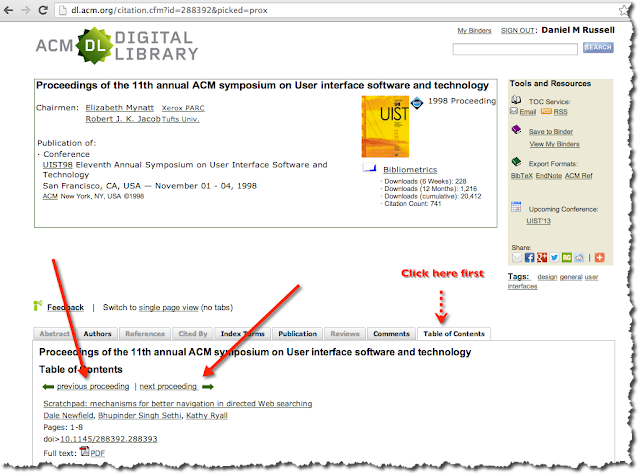Open the UIST proceedings cover thumbnail
Screen dimensions: 640x474
[x=385, y=127]
